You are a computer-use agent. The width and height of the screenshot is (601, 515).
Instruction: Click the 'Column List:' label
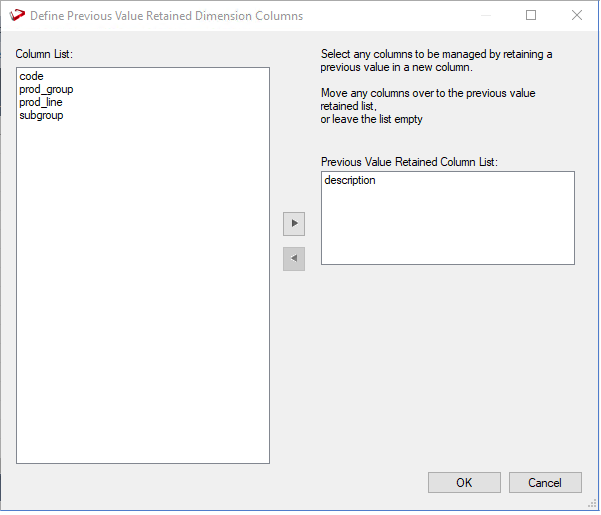pos(44,53)
